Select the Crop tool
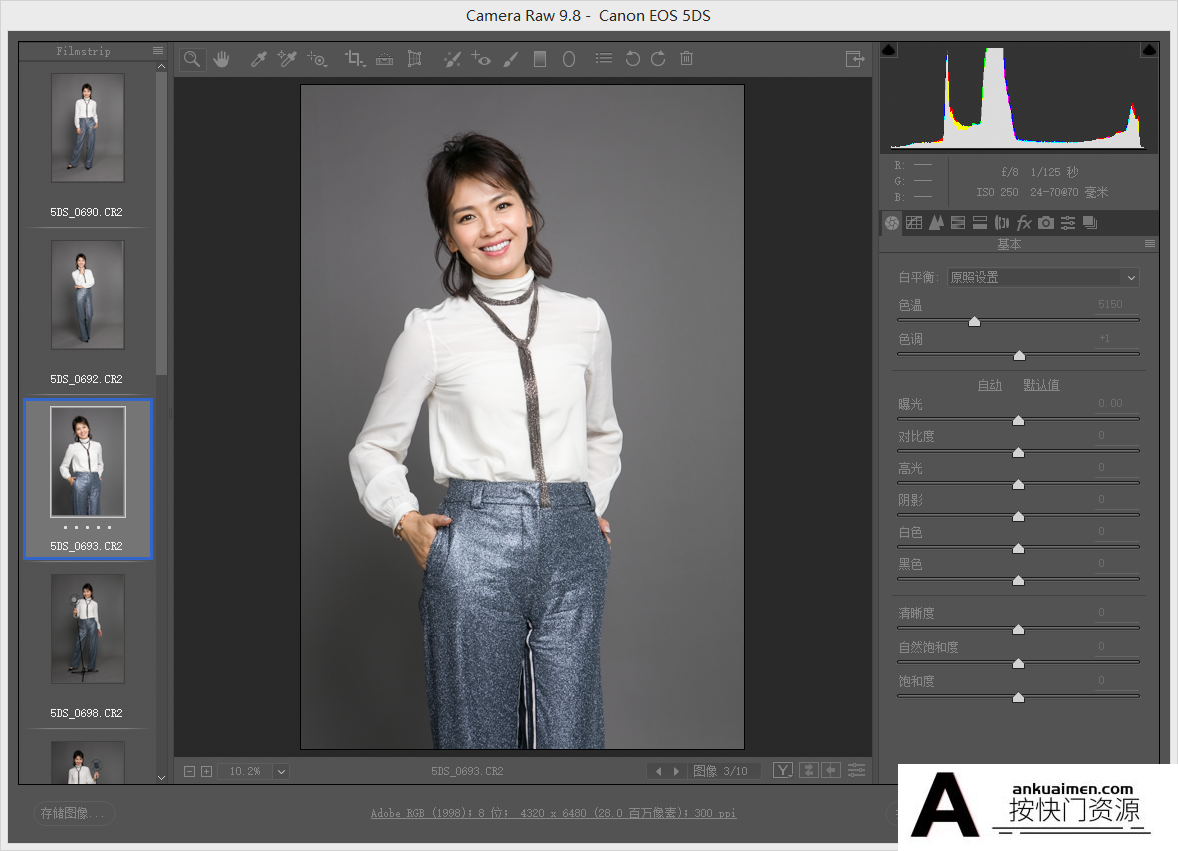Viewport: 1178px width, 851px height. (355, 59)
